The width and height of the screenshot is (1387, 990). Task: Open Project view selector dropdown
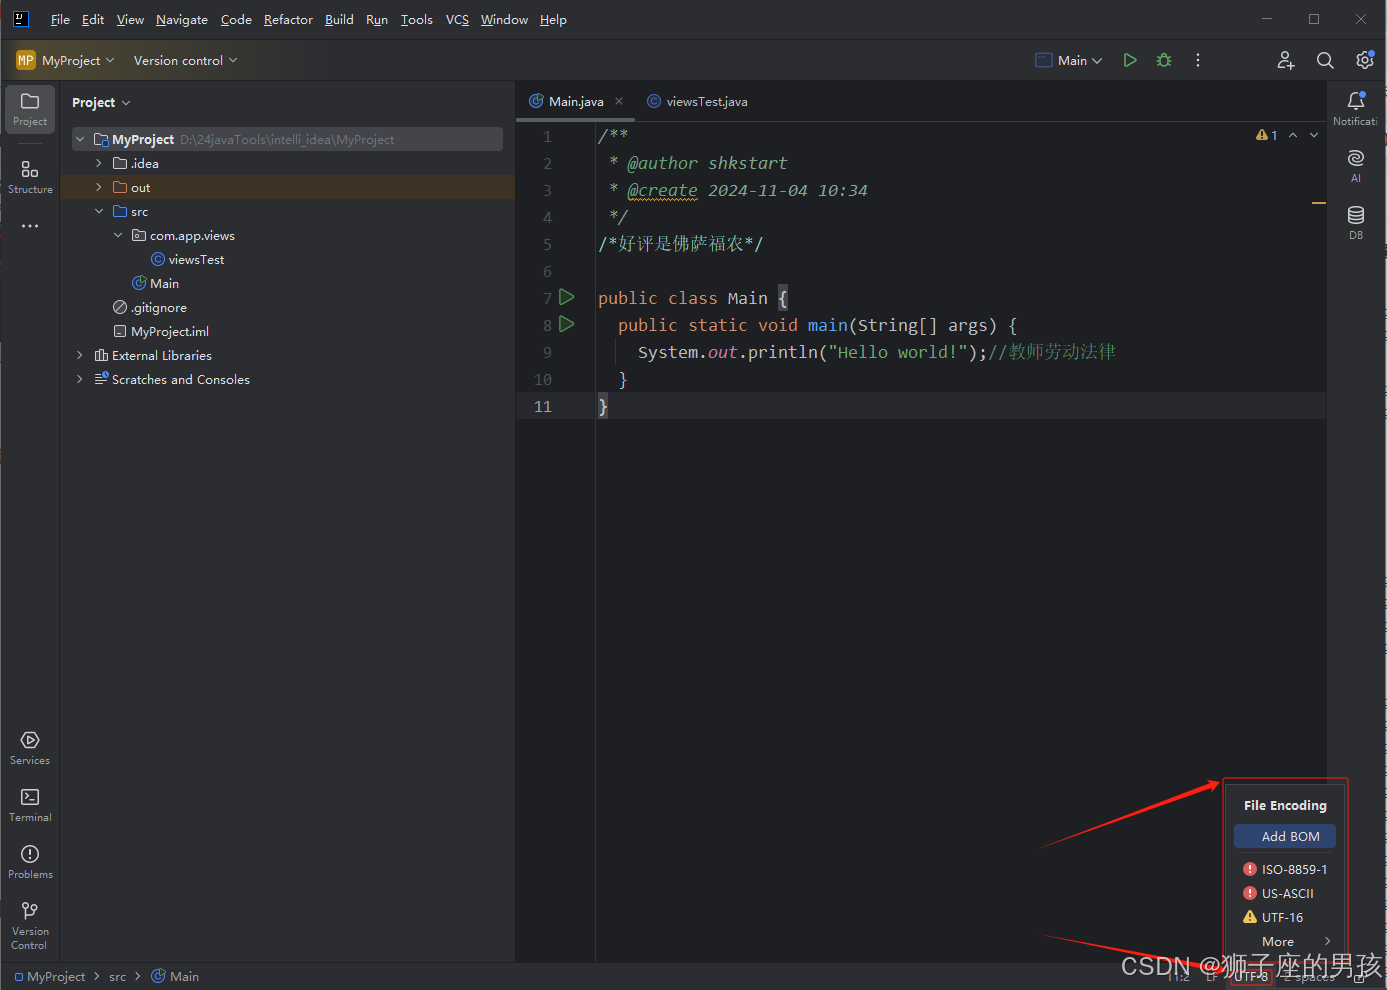pyautogui.click(x=101, y=102)
